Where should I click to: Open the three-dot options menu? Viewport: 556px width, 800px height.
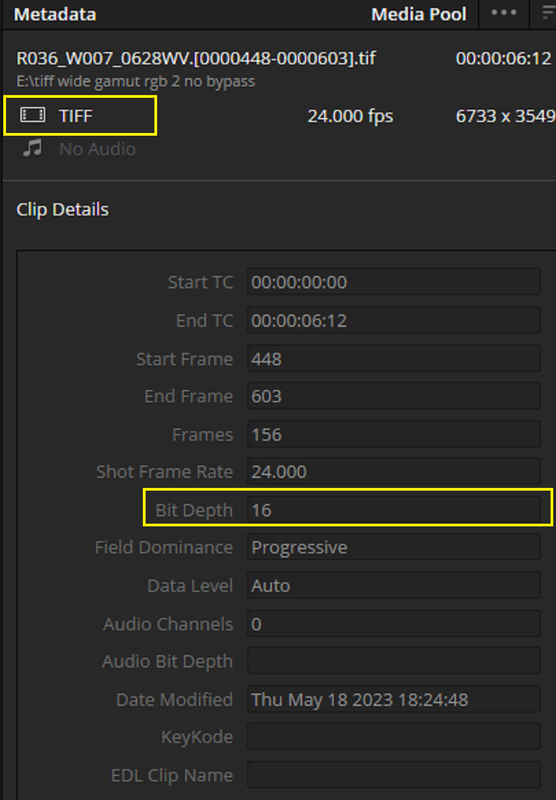[503, 13]
